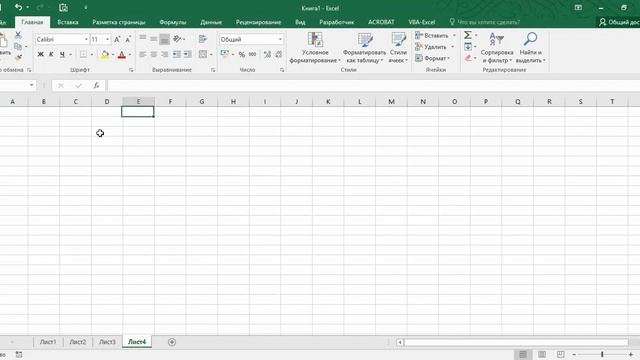The image size is (640, 360).
Task: Open the Рецензирование tab
Action: click(258, 22)
